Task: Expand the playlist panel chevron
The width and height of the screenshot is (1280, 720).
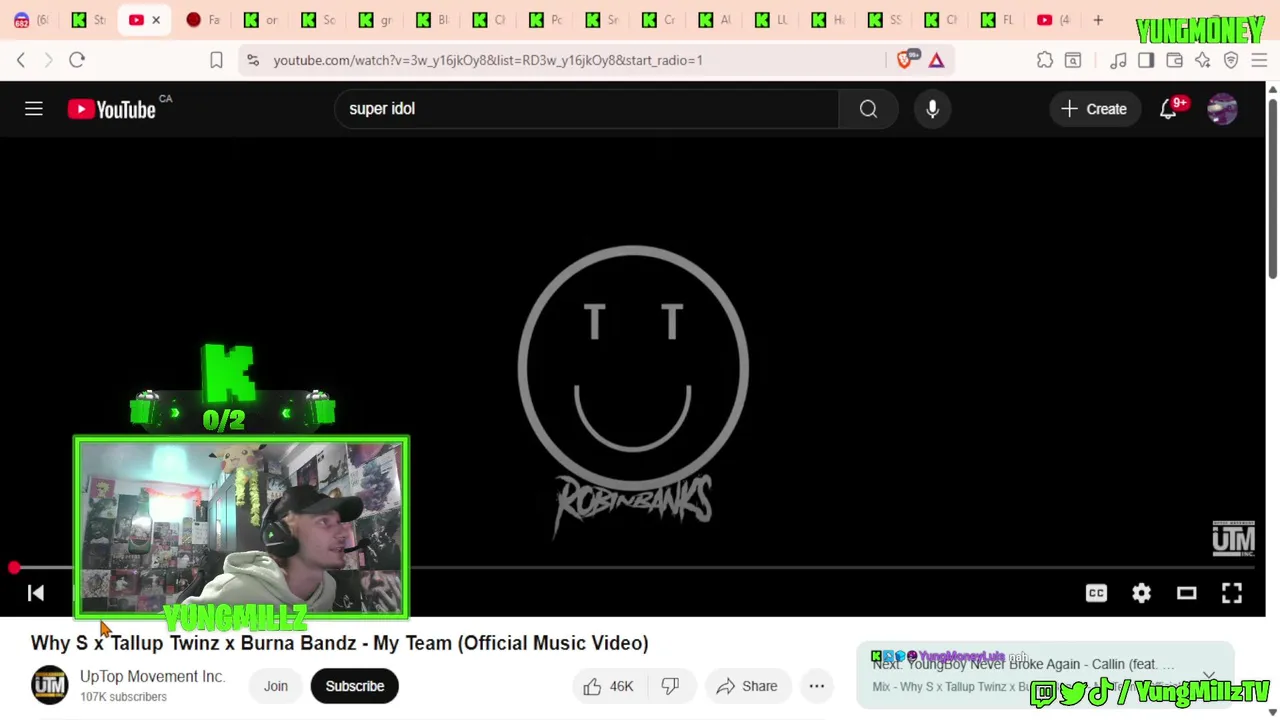Action: tap(1209, 675)
